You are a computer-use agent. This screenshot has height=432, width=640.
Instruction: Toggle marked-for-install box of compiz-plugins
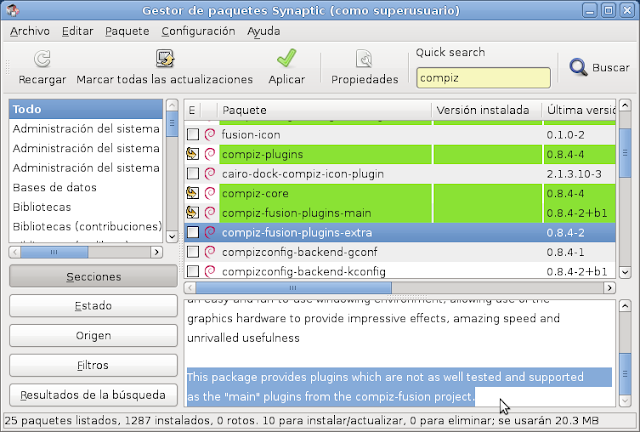(193, 154)
